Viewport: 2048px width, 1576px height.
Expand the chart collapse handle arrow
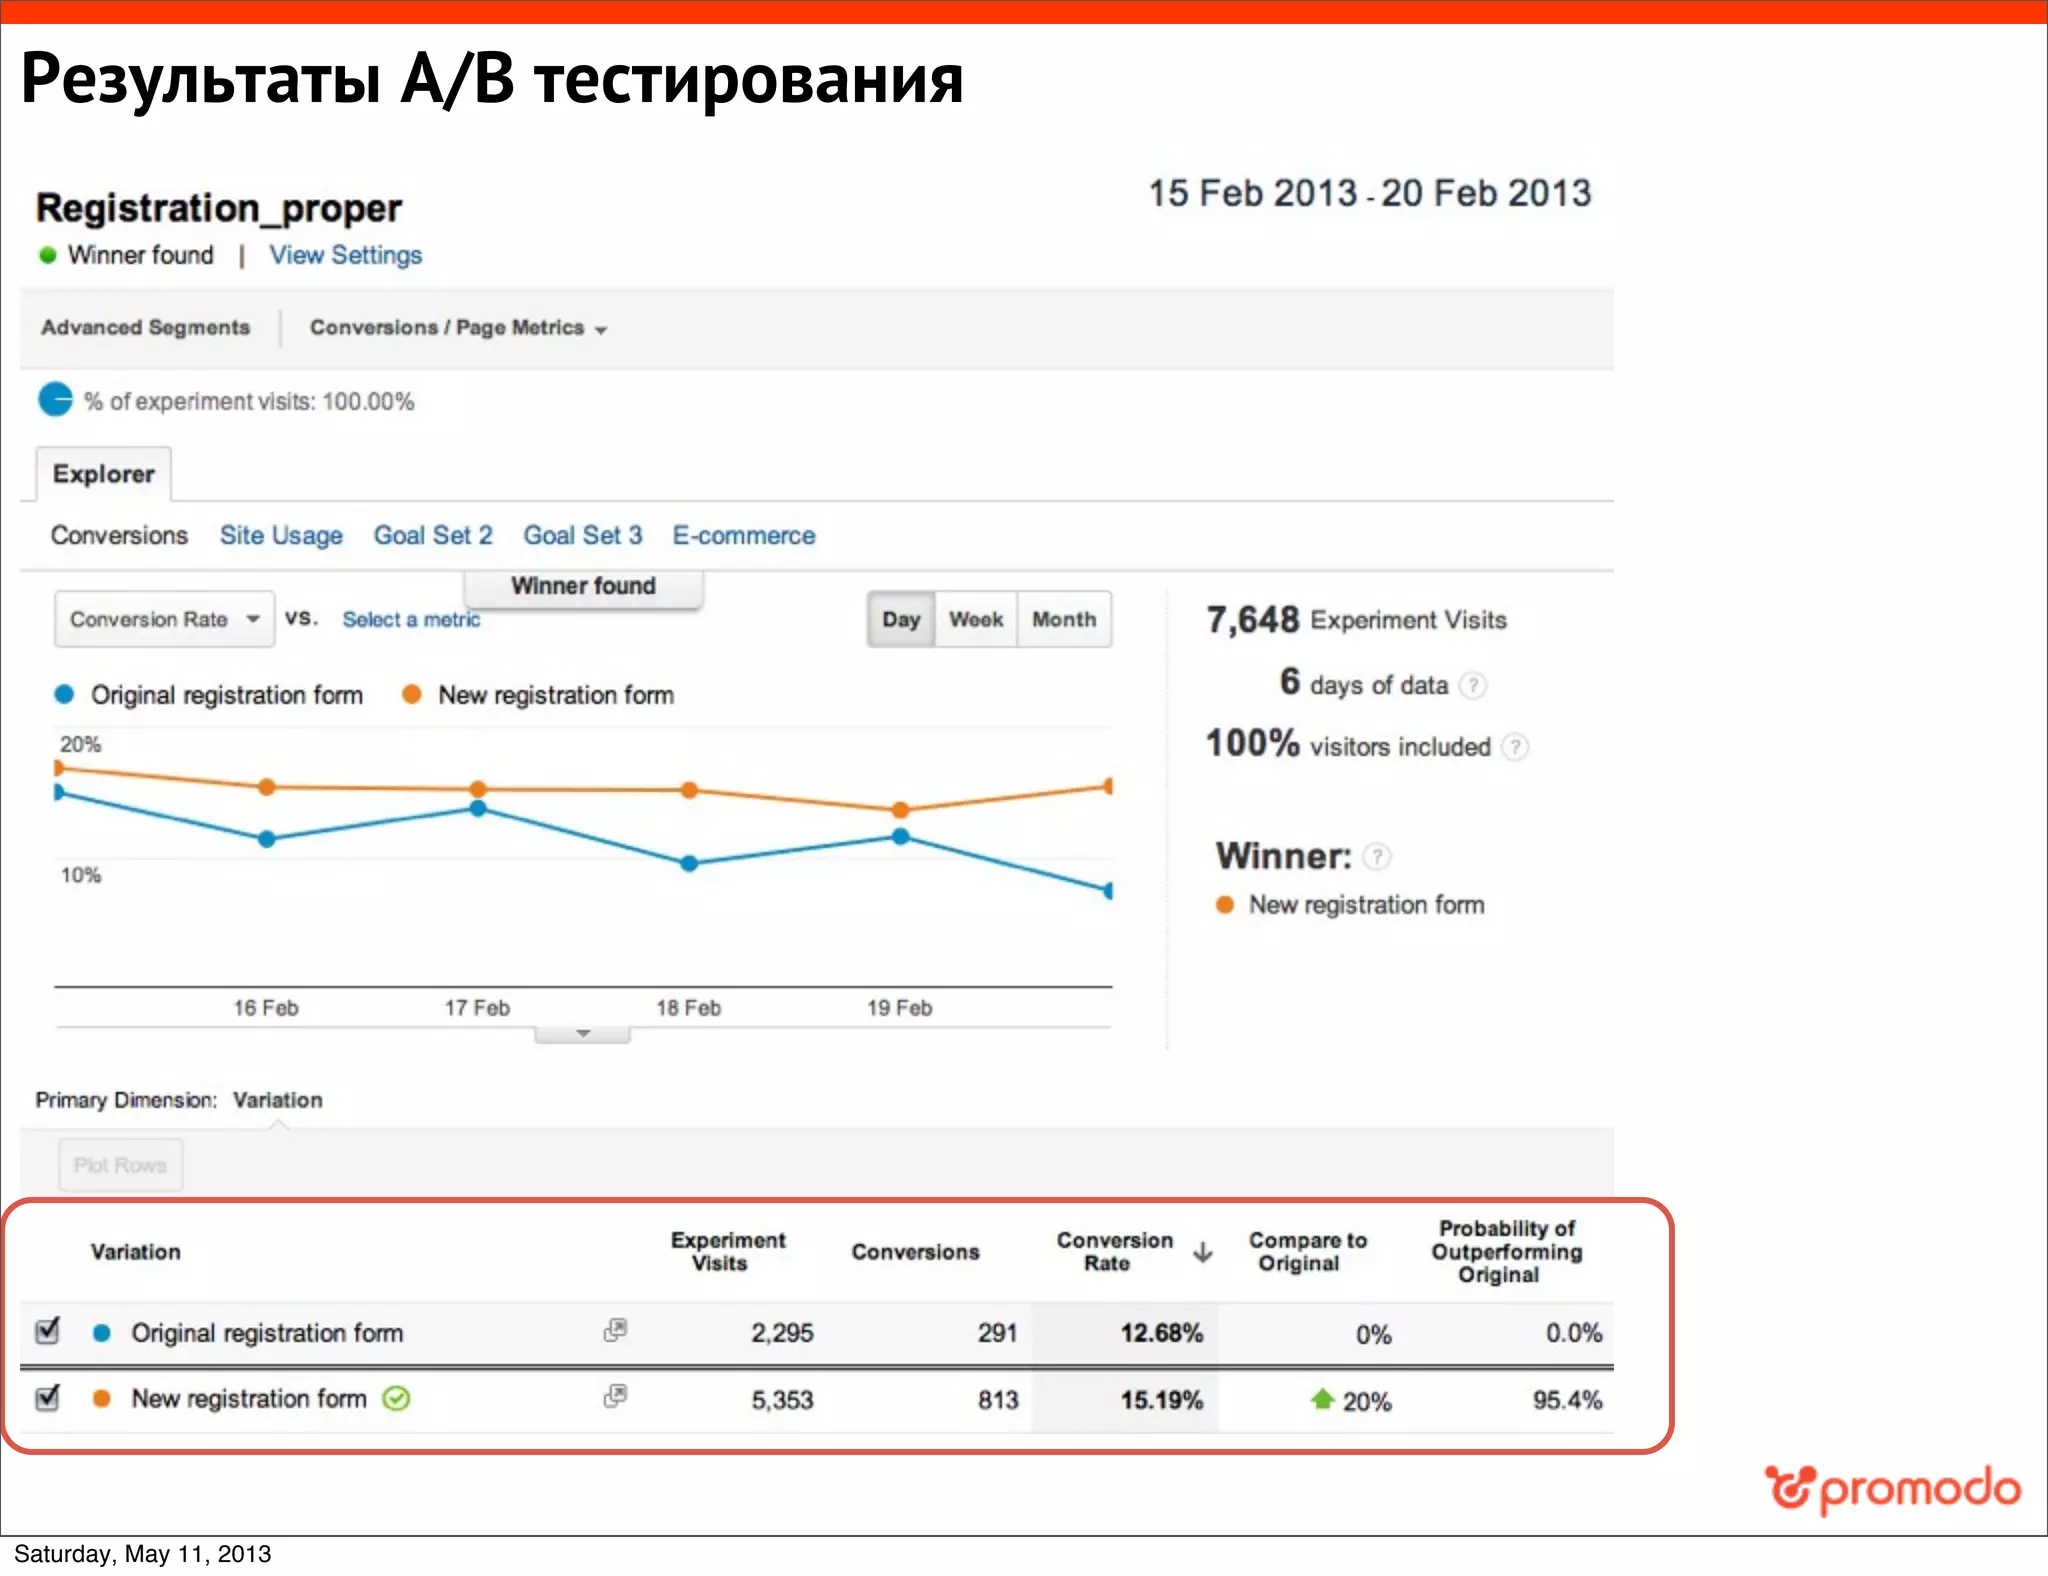point(583,1033)
